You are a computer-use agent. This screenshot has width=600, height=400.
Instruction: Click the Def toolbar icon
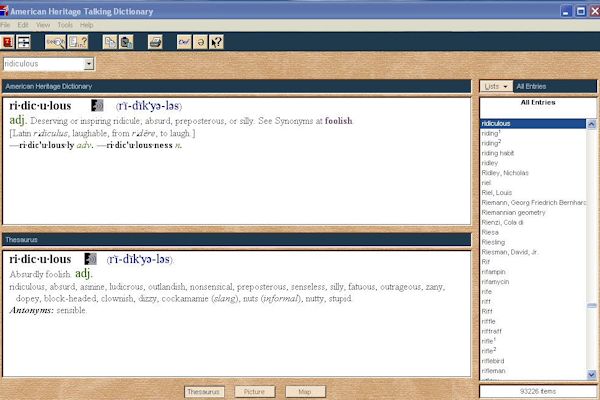pyautogui.click(x=184, y=42)
